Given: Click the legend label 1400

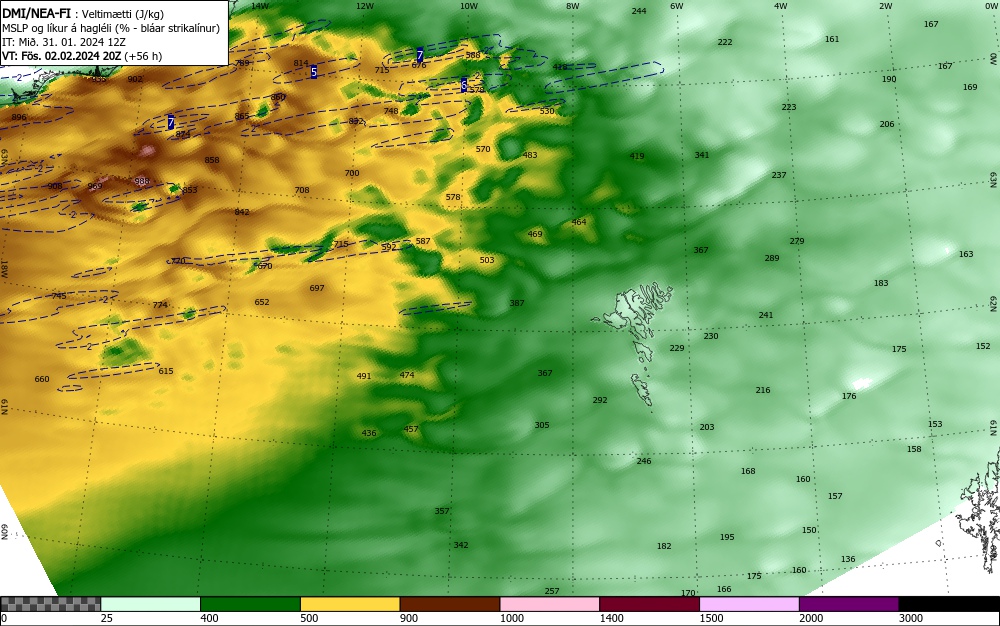Looking at the screenshot, I should pyautogui.click(x=612, y=618).
